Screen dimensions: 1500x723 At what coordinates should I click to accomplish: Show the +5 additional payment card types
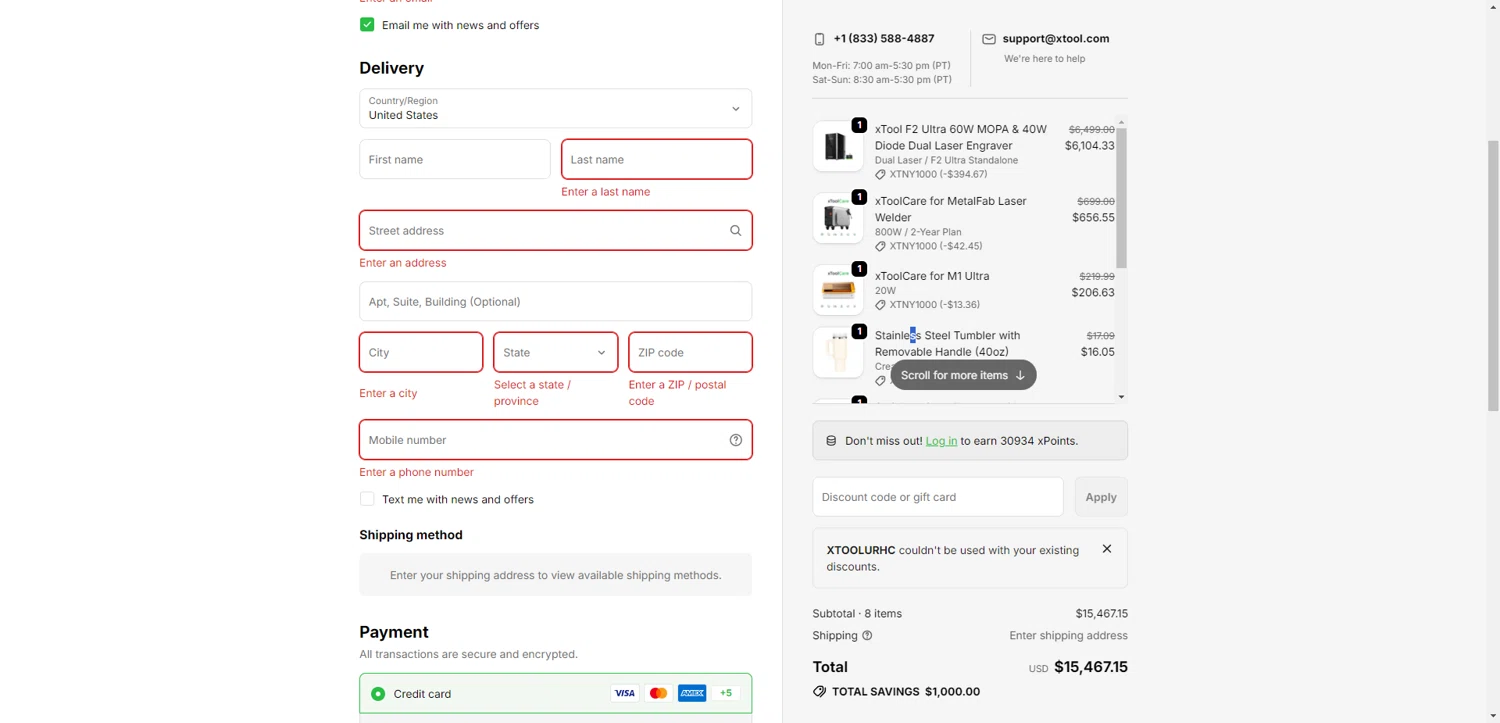click(726, 694)
